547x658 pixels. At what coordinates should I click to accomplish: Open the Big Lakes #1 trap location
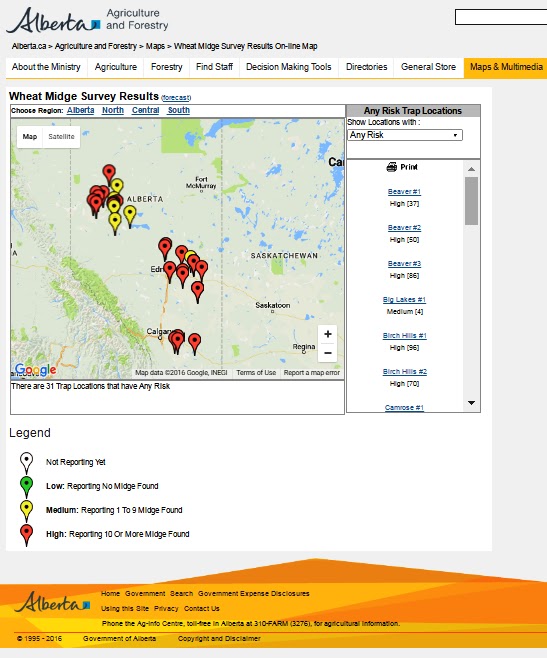point(404,300)
